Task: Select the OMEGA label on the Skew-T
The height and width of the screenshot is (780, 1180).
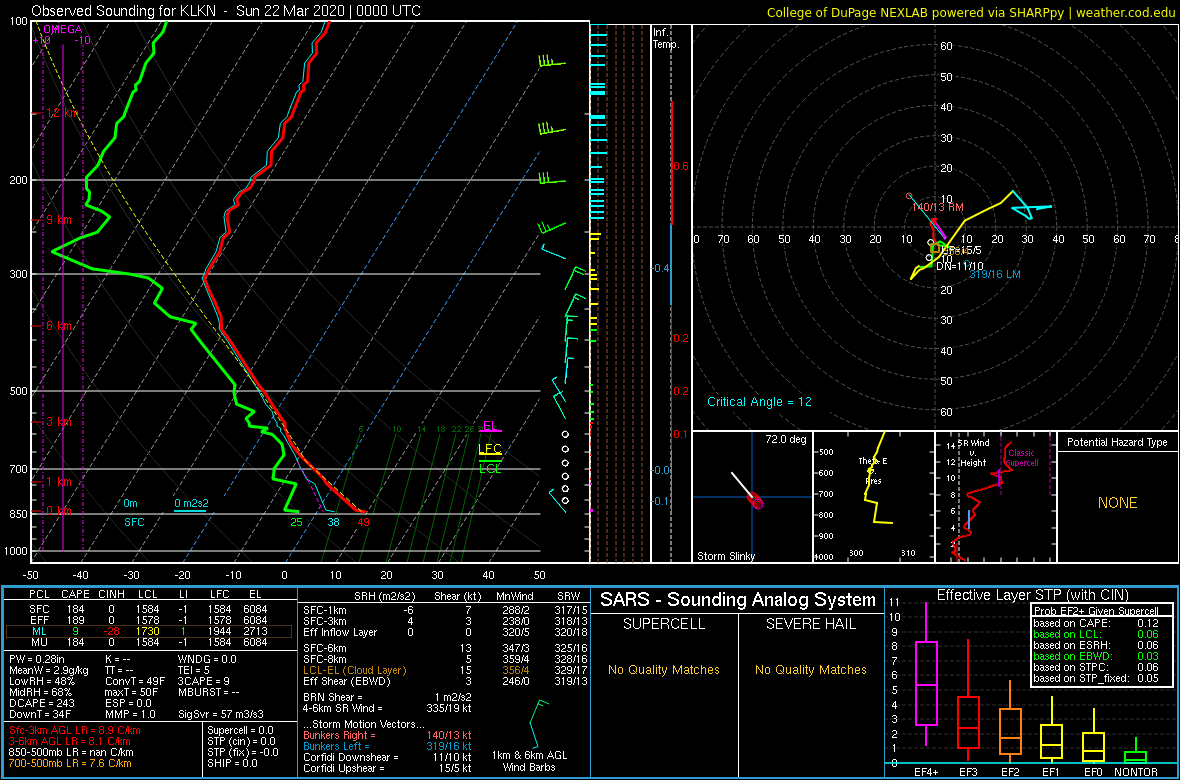Action: tap(62, 29)
